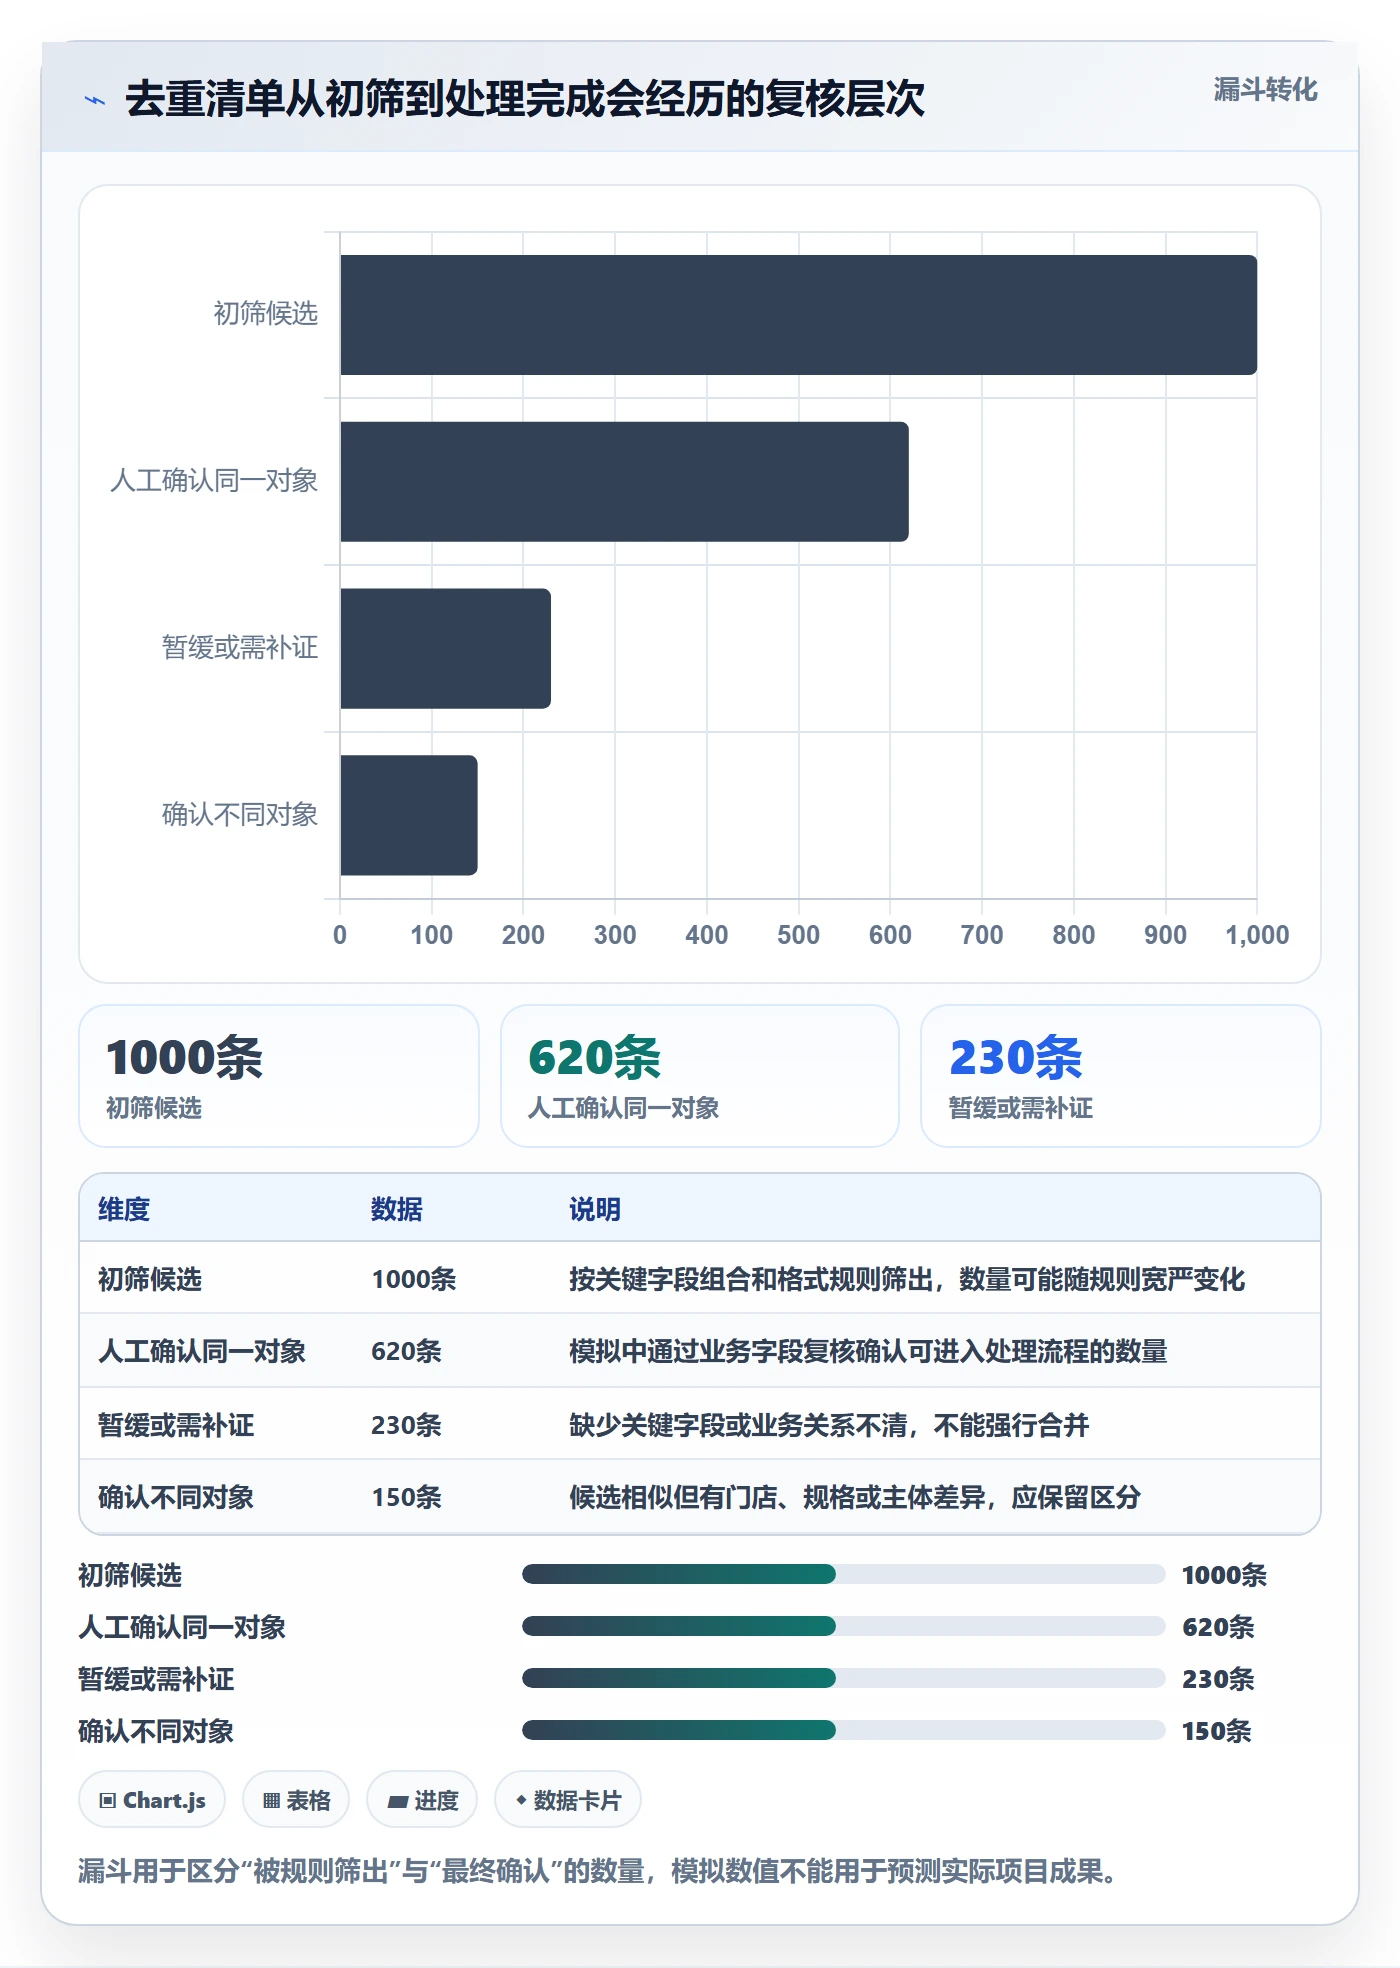Viewport: 1400px width, 1968px height.
Task: Click the 表格 tag chip
Action: (x=296, y=1800)
